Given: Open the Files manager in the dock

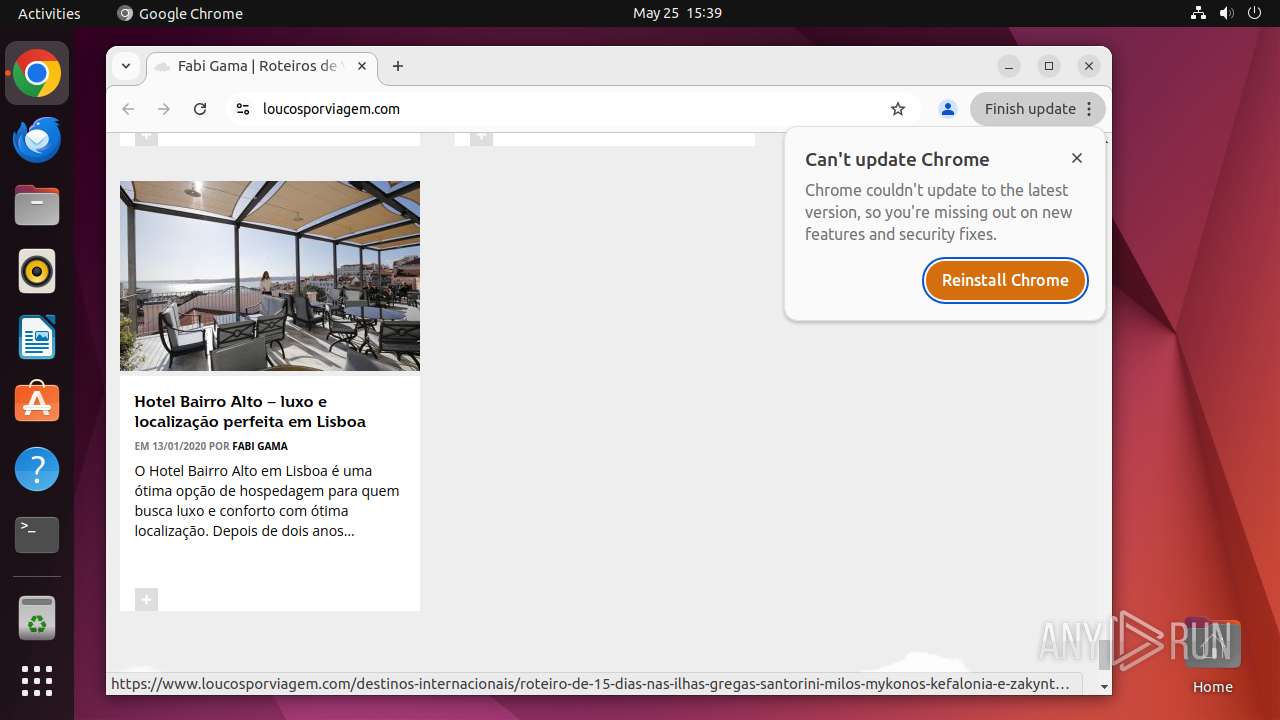Looking at the screenshot, I should (37, 206).
